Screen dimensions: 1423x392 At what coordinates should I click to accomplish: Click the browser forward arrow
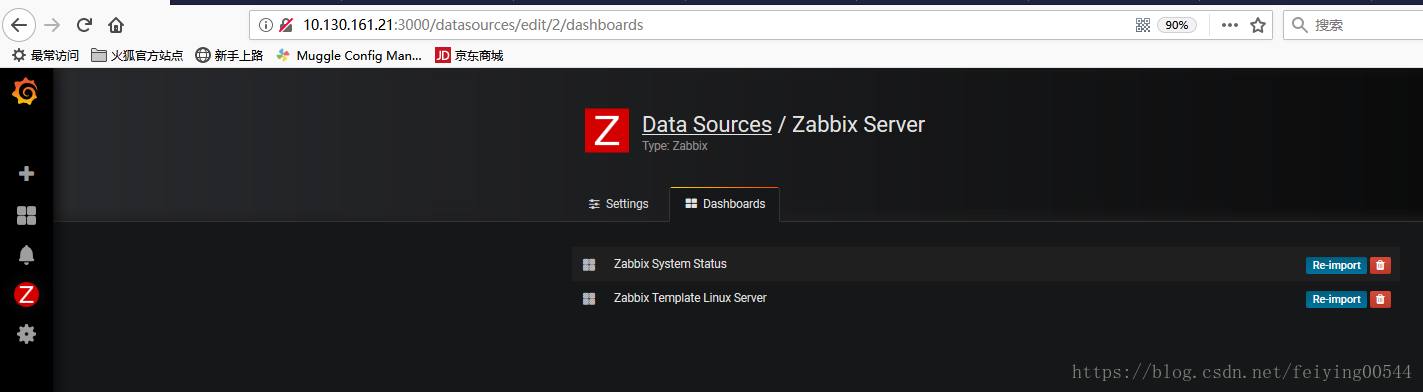pos(53,25)
